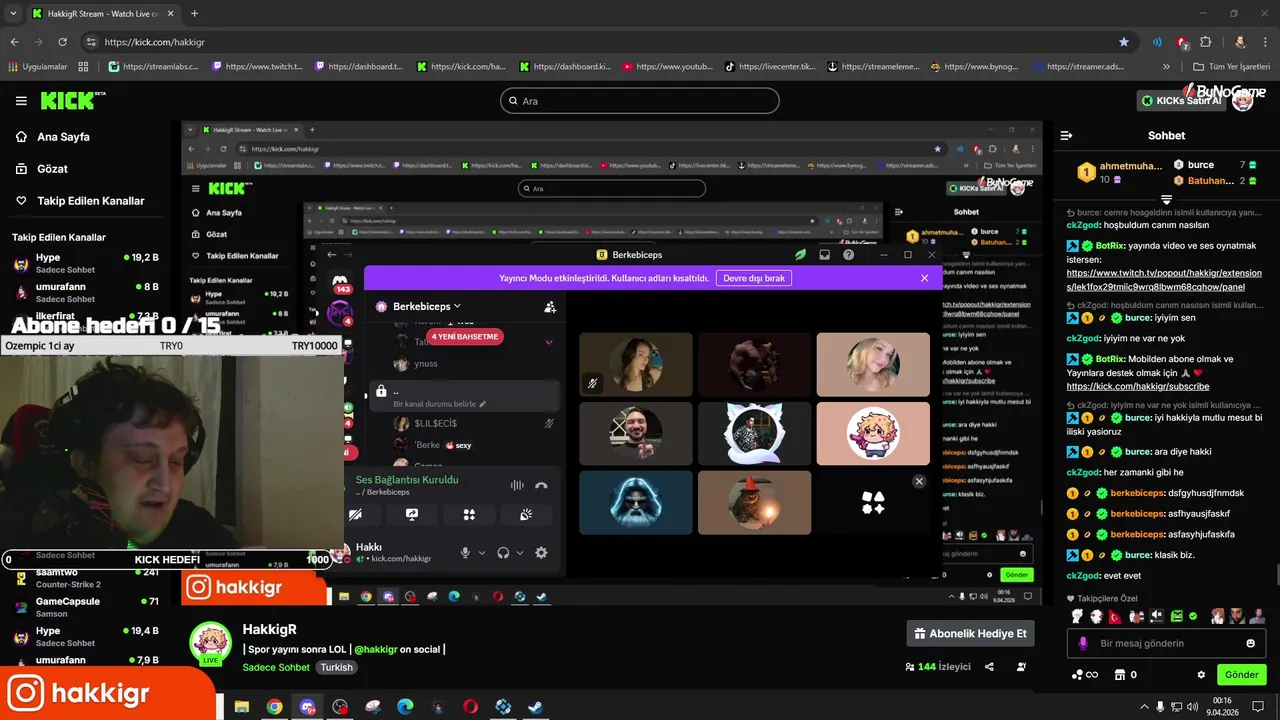Toggle Discord headphones deafen near Hakkı
This screenshot has width=1280, height=720.
click(503, 553)
